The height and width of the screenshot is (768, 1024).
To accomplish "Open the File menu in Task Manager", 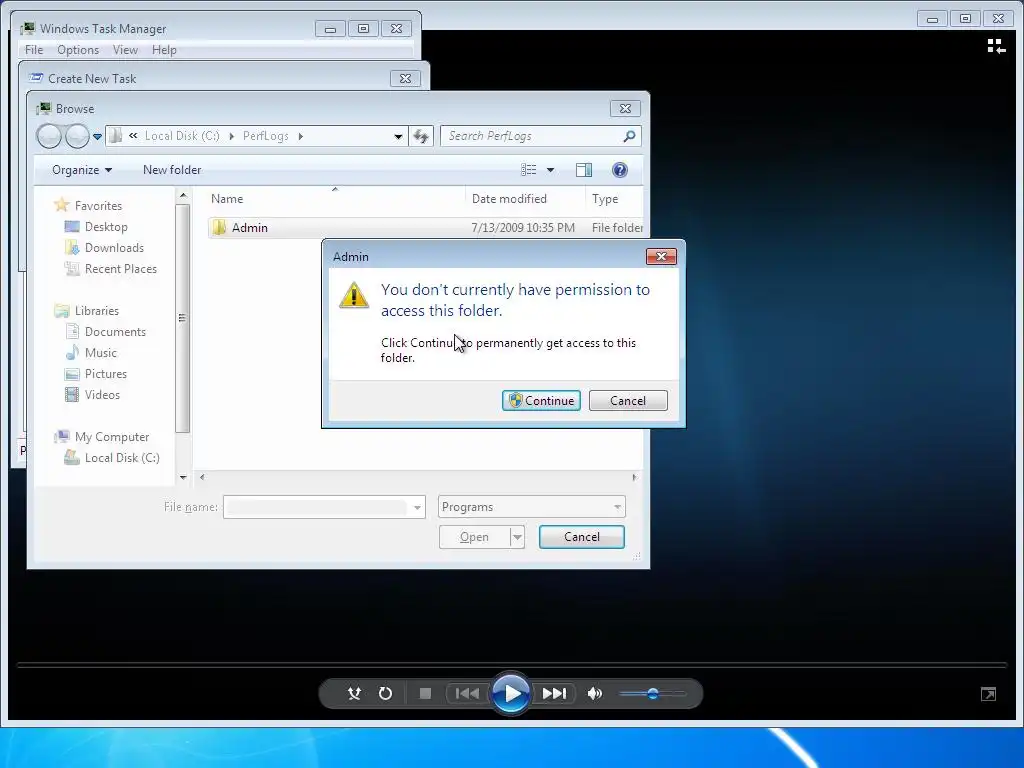I will coord(34,50).
